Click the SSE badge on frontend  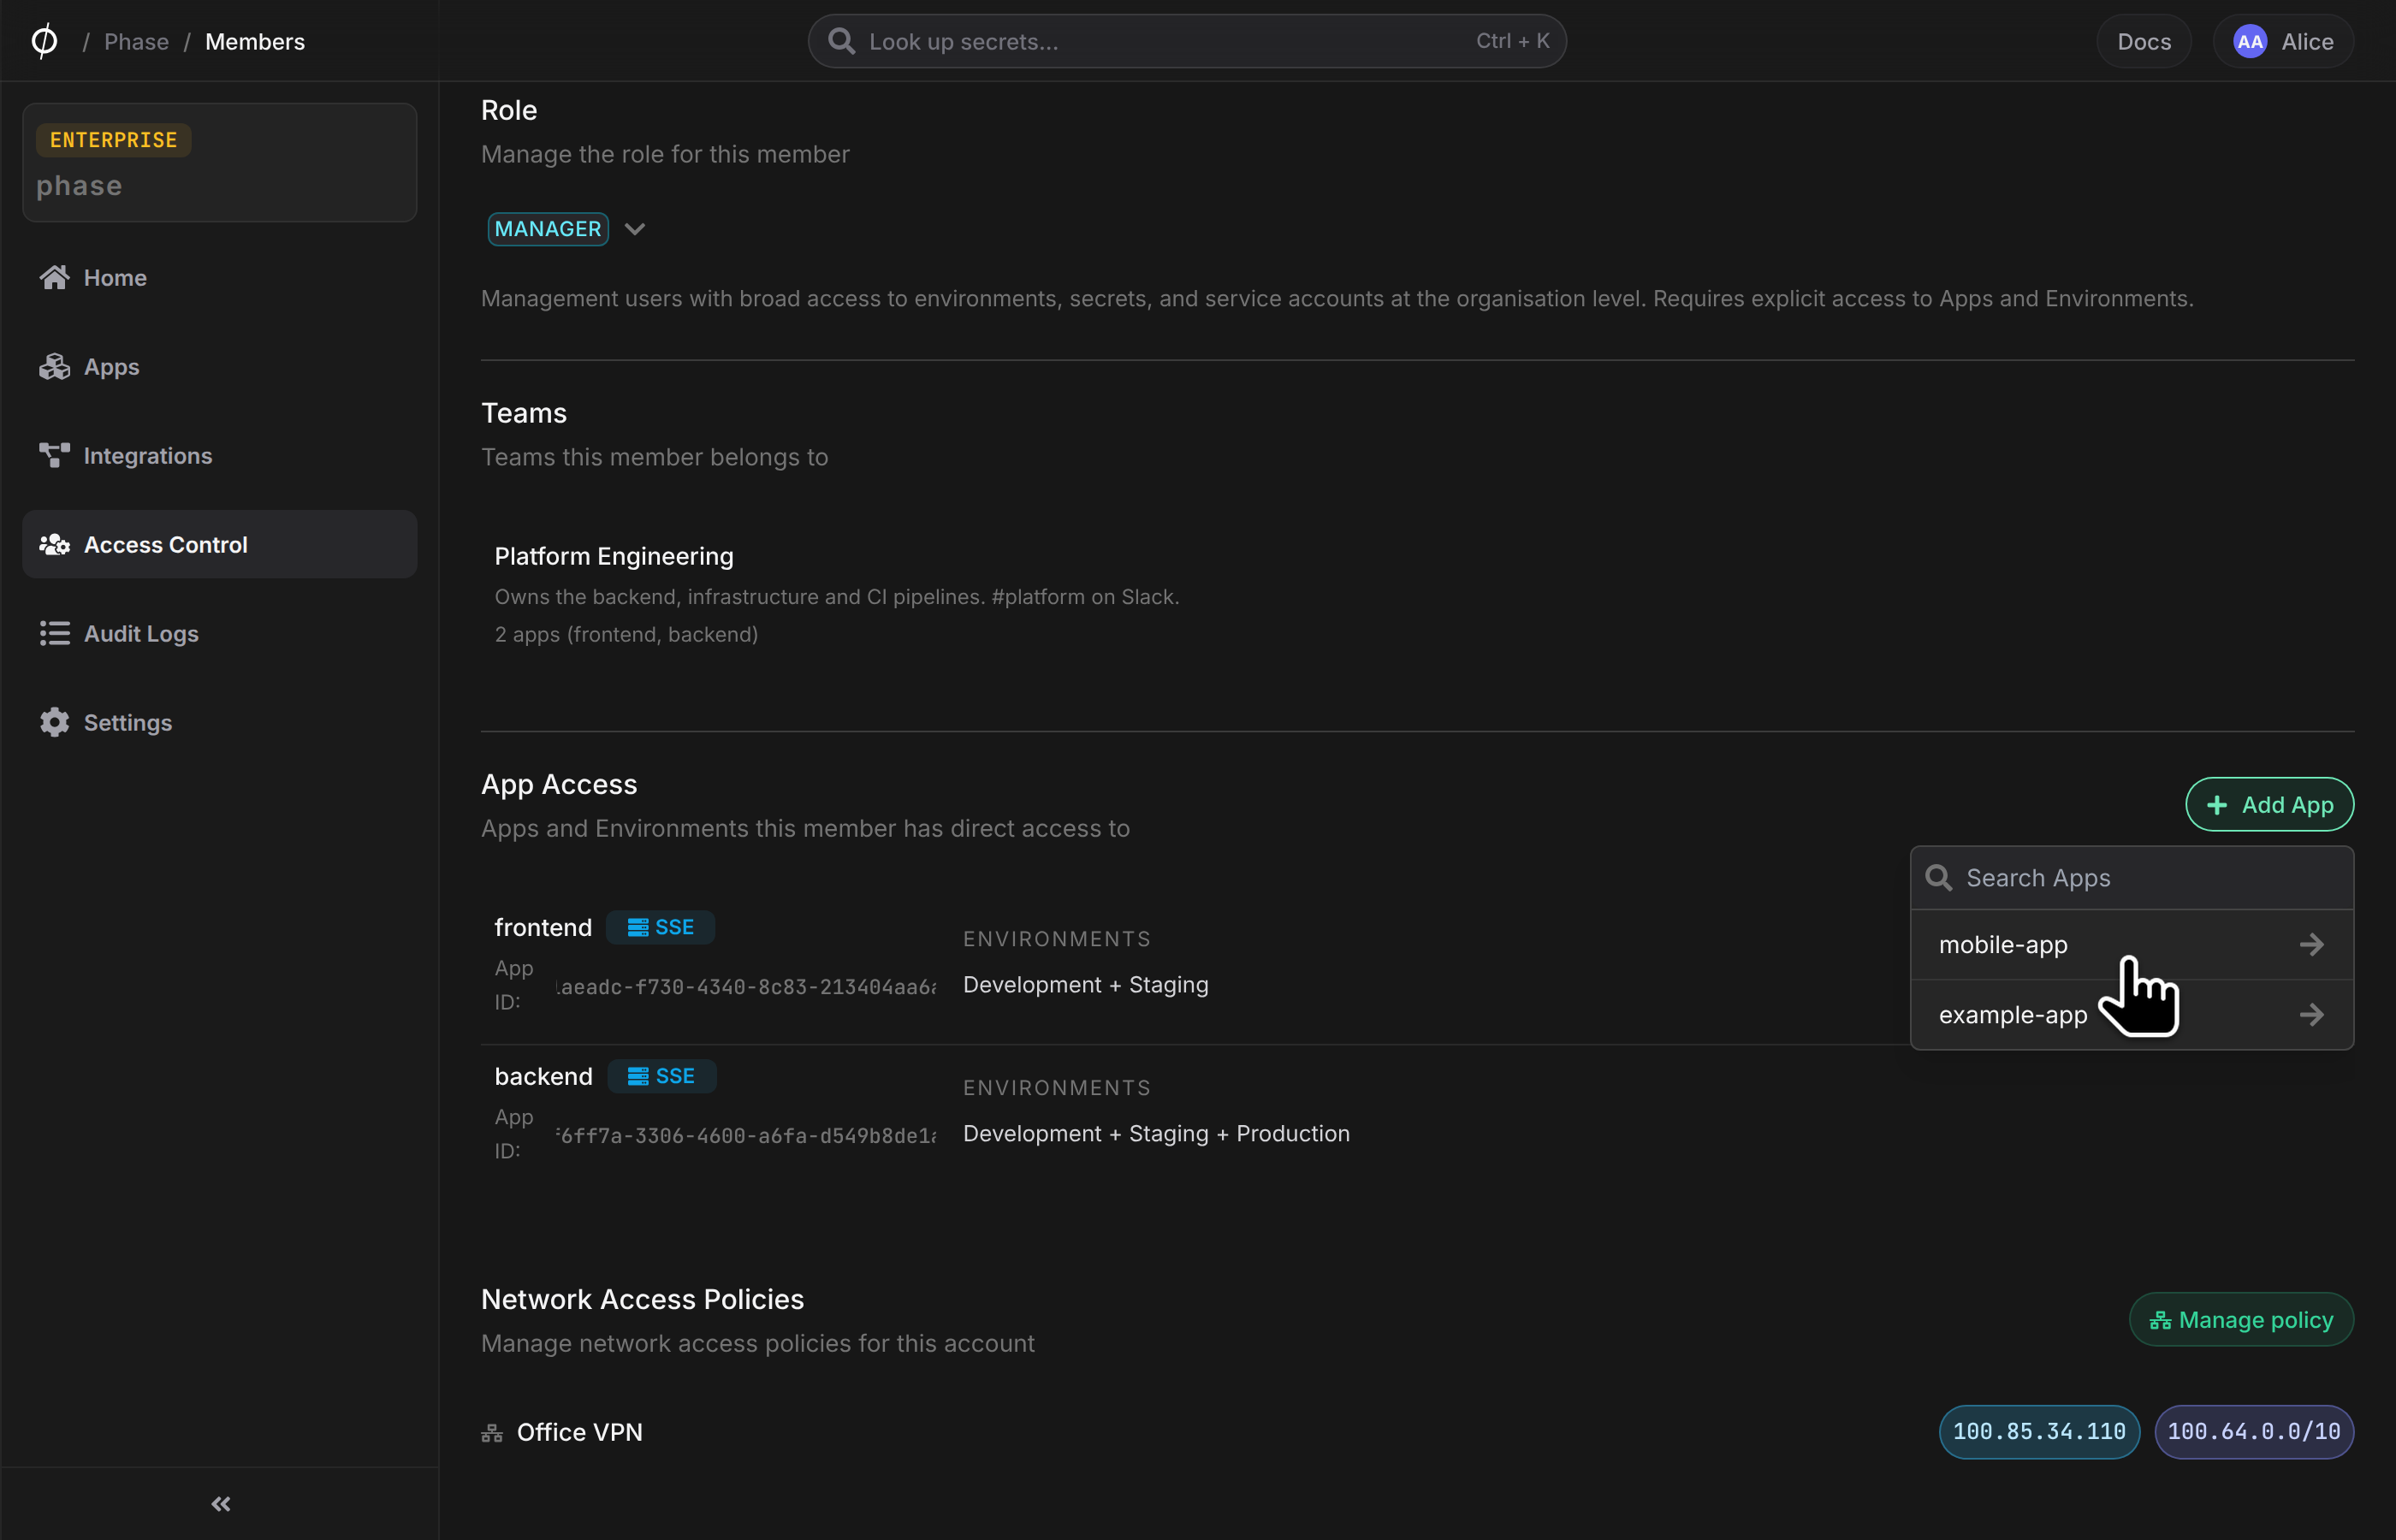(661, 927)
